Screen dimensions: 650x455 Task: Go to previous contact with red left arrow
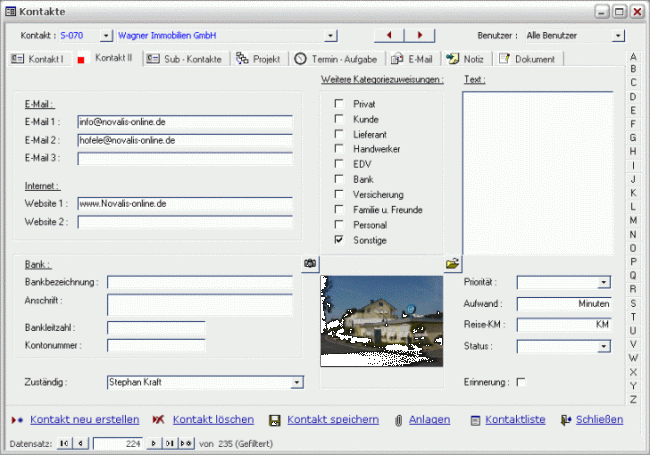pyautogui.click(x=390, y=35)
